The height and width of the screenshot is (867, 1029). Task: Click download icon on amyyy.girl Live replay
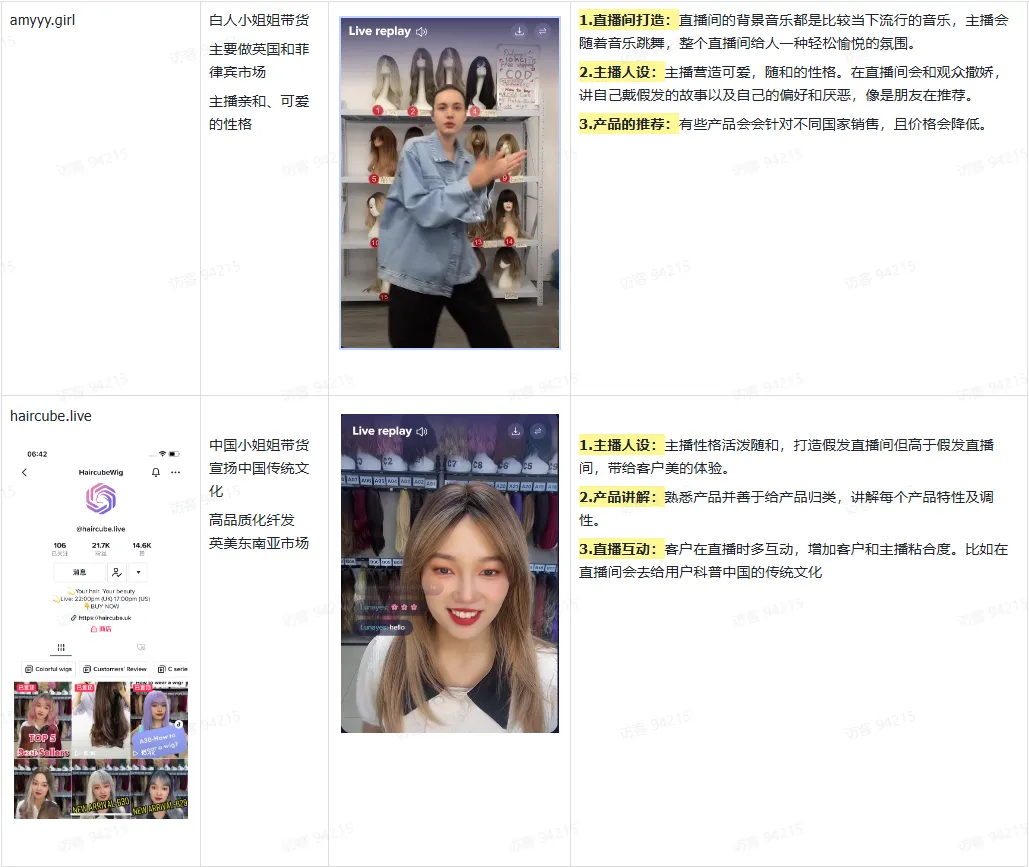(x=519, y=31)
